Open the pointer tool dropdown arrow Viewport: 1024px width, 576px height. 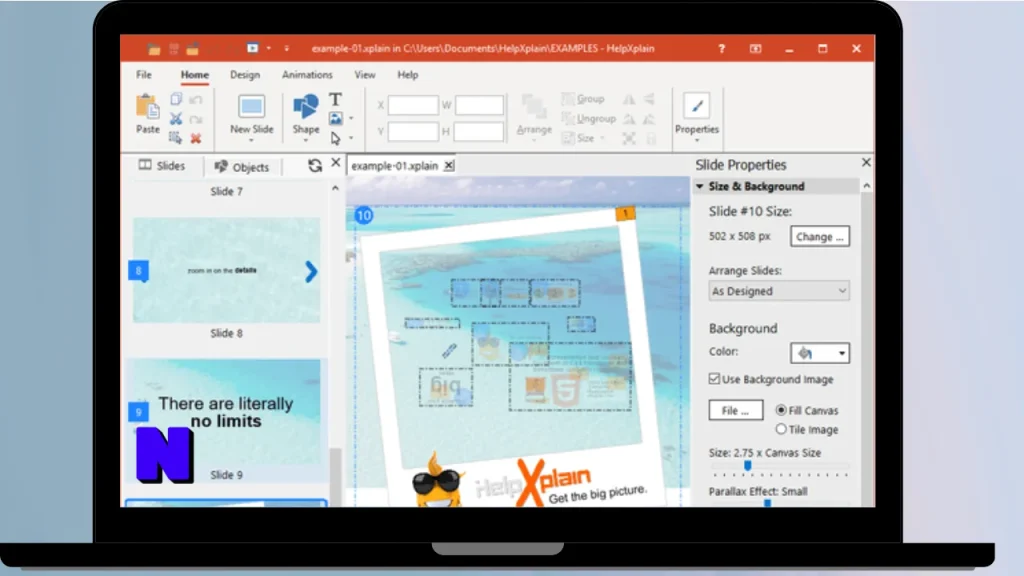click(351, 138)
